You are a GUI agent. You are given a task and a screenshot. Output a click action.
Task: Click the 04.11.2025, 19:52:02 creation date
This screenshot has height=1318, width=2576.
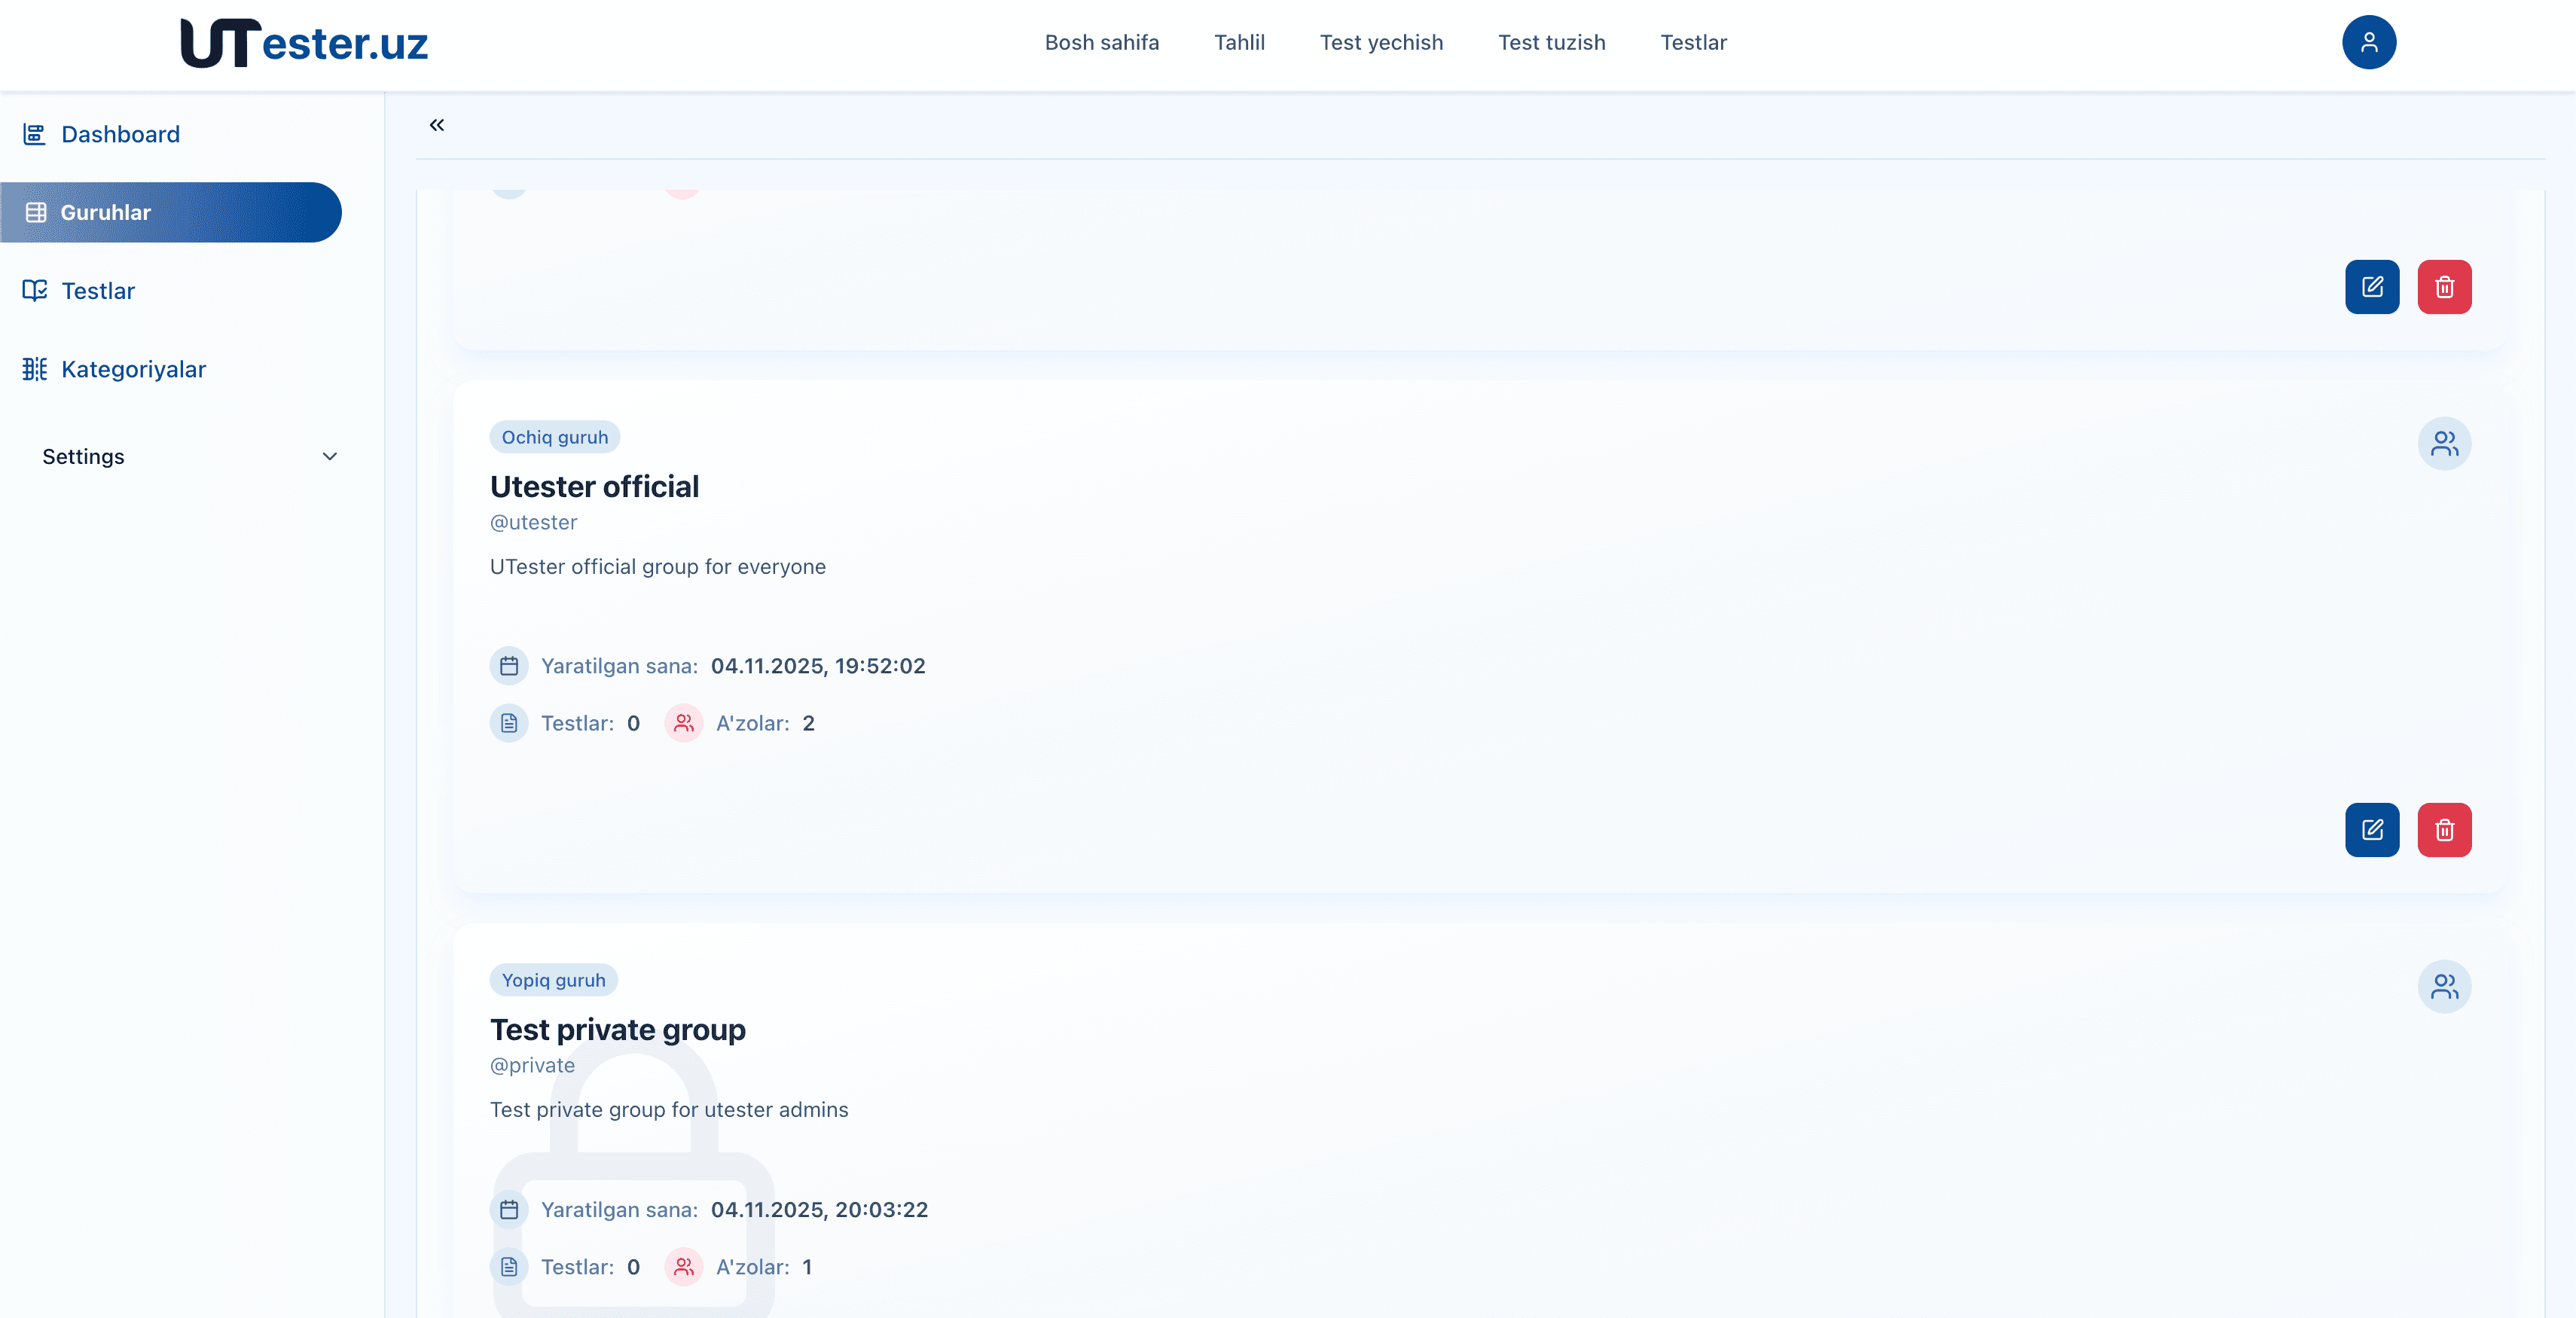818,666
